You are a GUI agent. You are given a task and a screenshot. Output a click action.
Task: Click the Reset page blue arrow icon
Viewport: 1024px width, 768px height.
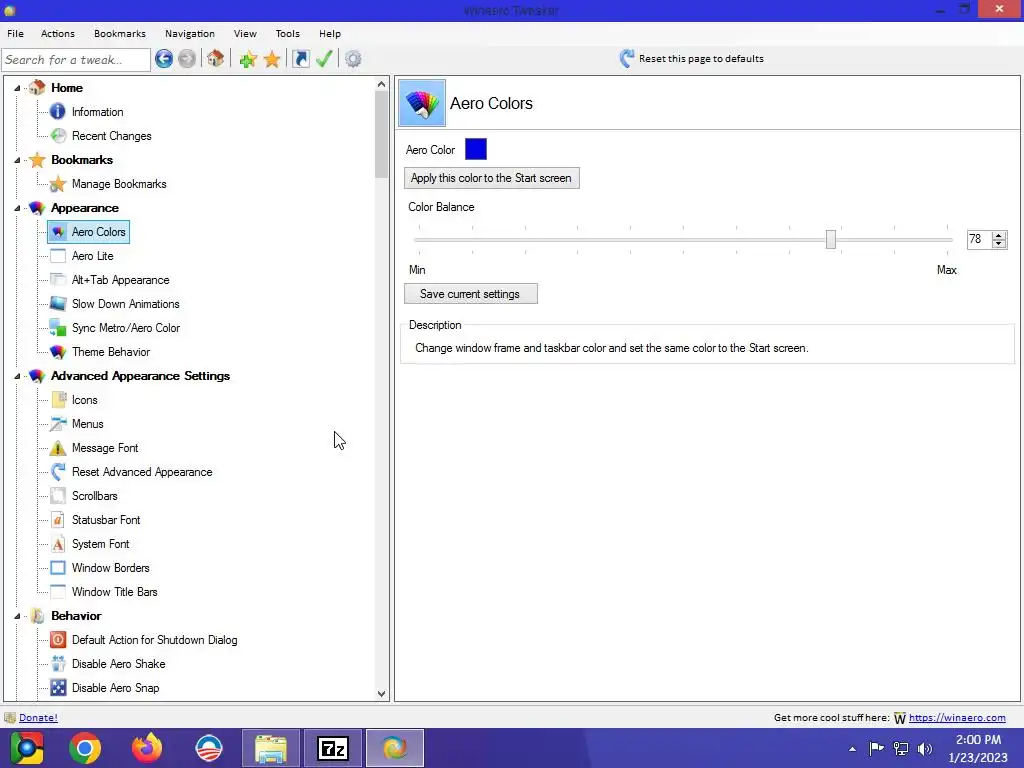click(x=626, y=59)
